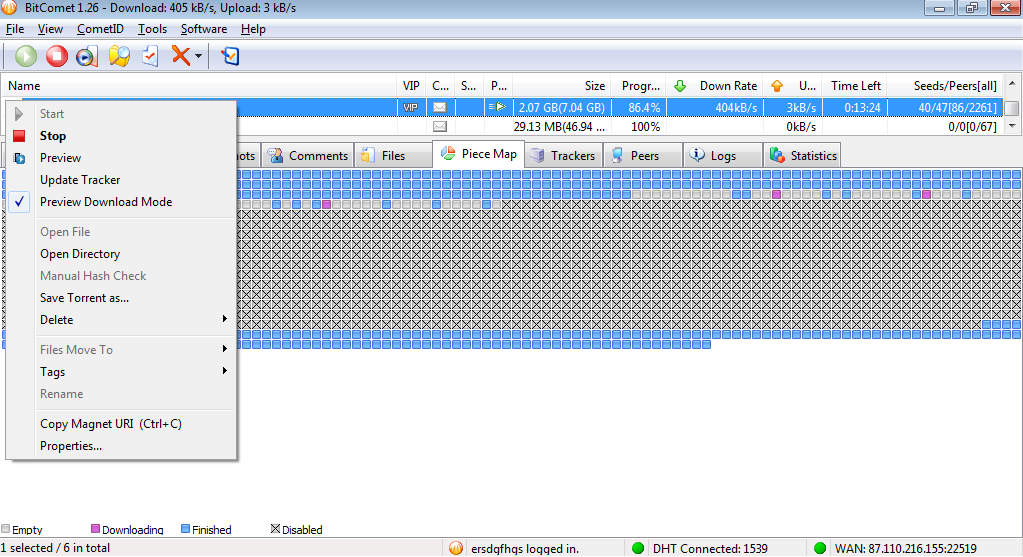The width and height of the screenshot is (1023, 557).
Task: Click the red X Delete toolbar icon
Action: click(x=180, y=56)
